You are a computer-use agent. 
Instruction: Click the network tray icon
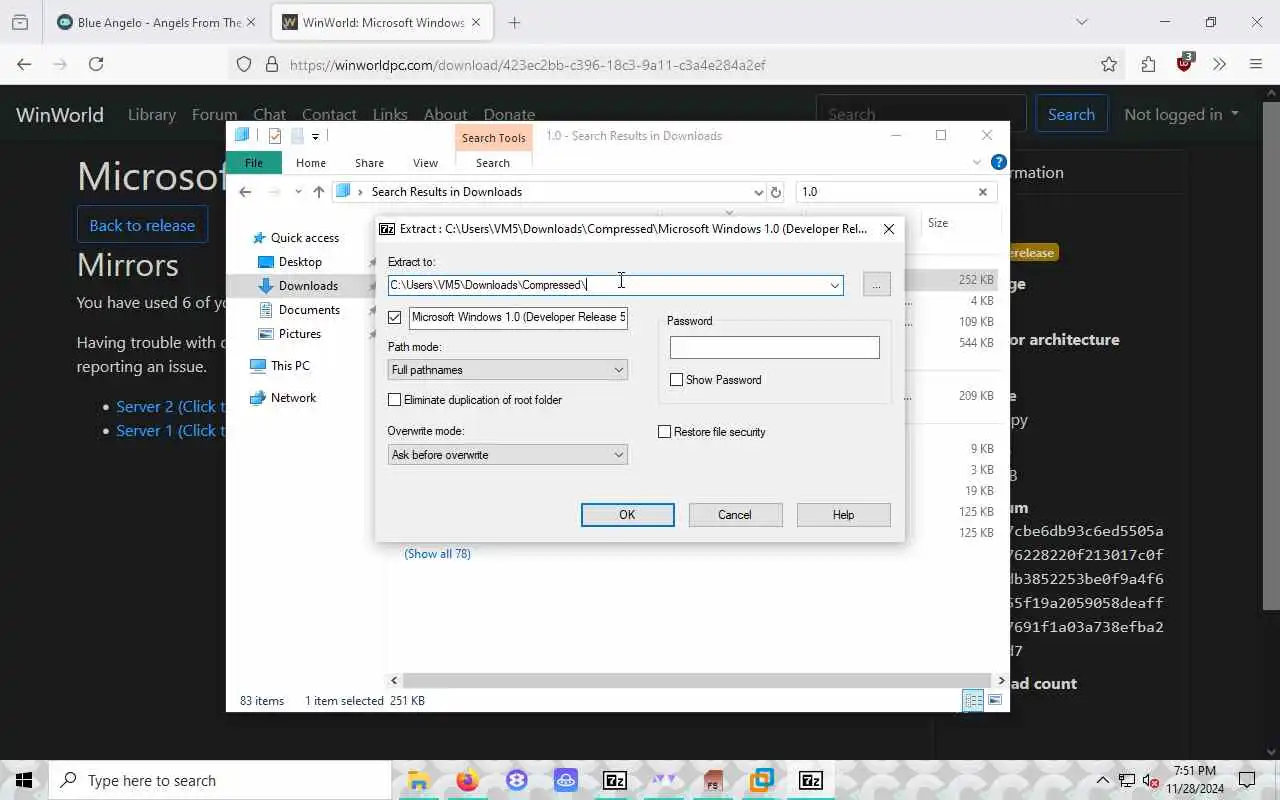[x=1127, y=780]
